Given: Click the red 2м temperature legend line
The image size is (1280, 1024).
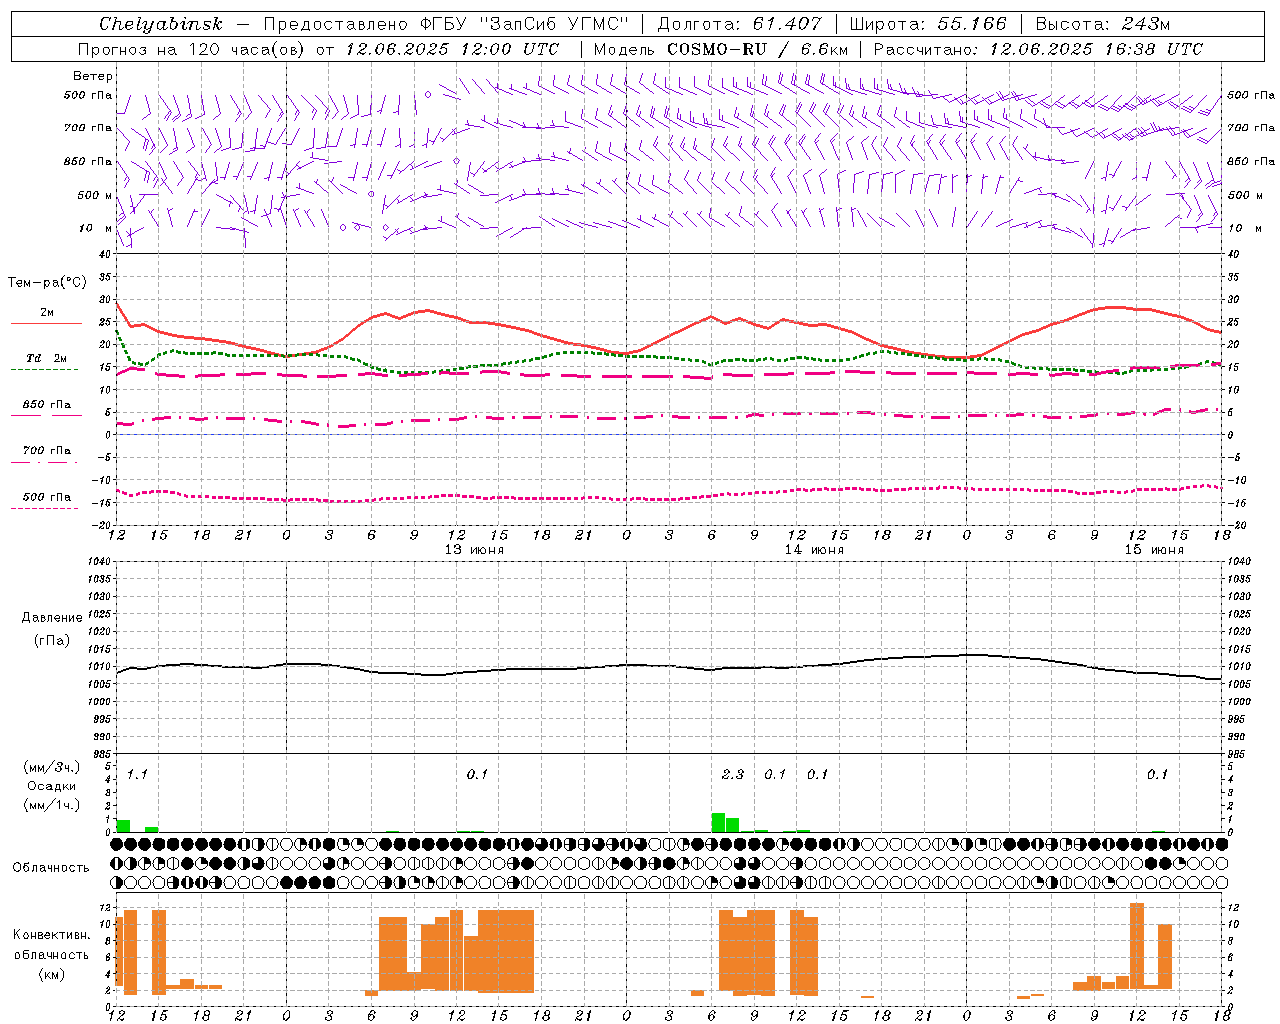Looking at the screenshot, I should click(x=46, y=323).
